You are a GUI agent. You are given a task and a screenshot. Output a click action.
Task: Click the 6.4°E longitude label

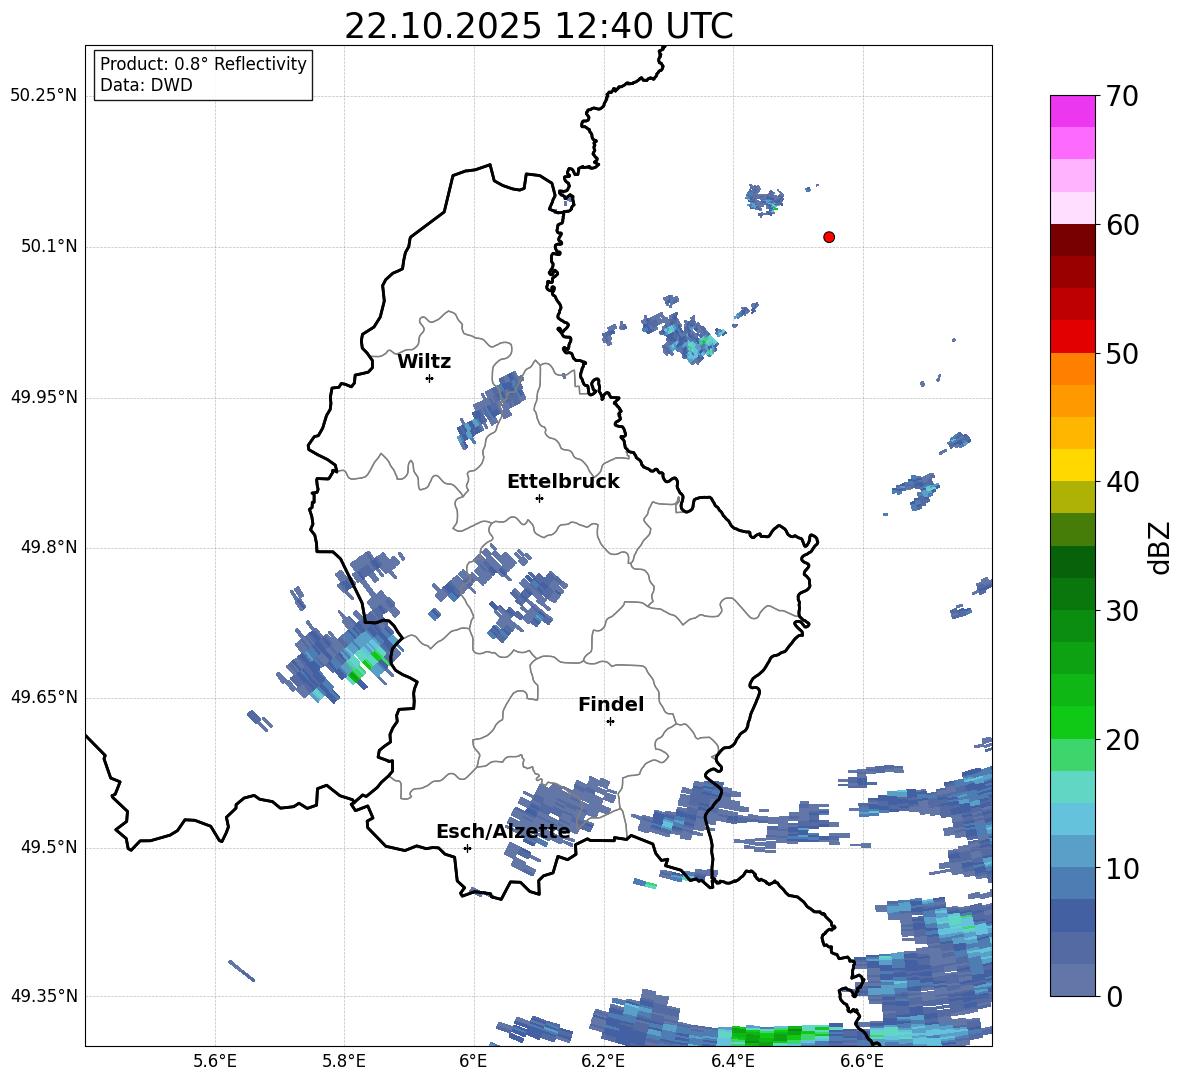click(x=732, y=1061)
